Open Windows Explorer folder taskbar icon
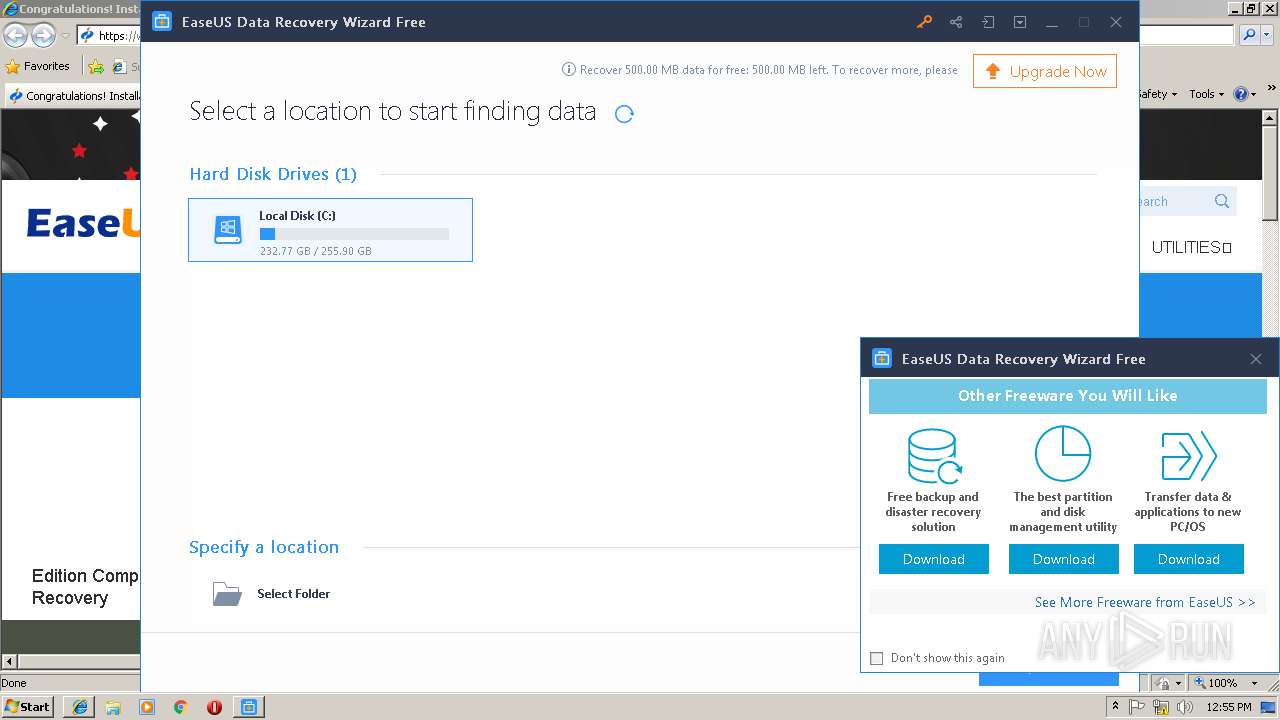The width and height of the screenshot is (1280, 720). [113, 707]
